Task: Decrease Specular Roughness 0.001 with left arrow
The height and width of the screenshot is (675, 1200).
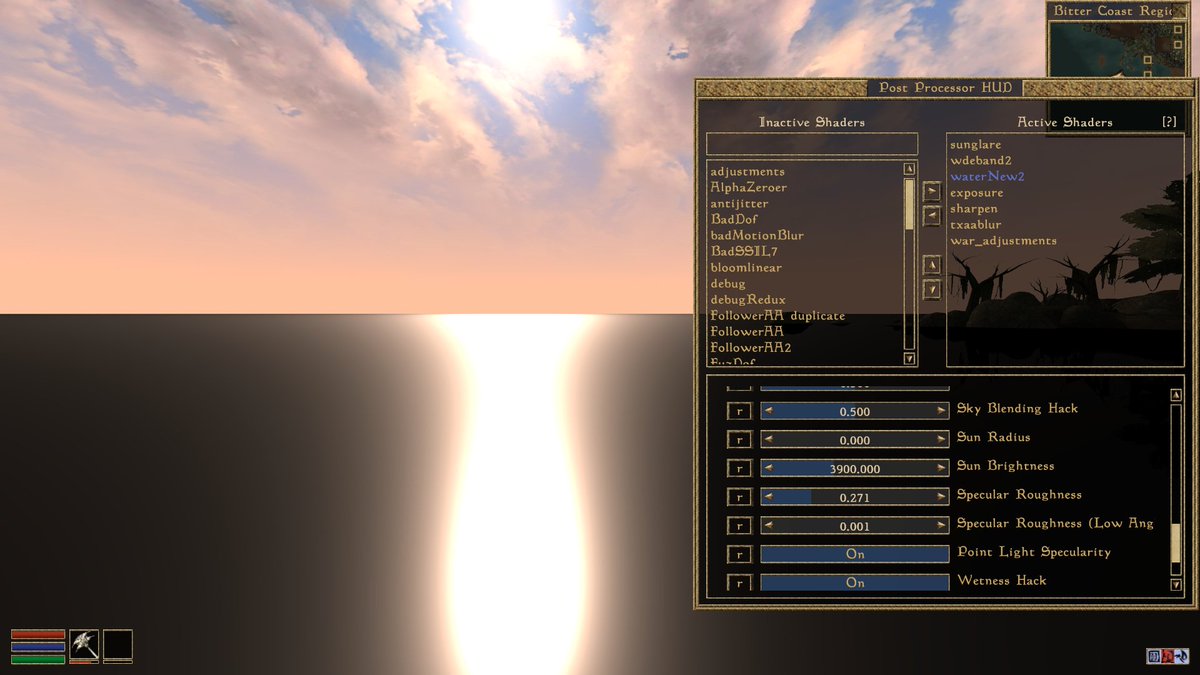Action: pyautogui.click(x=767, y=525)
